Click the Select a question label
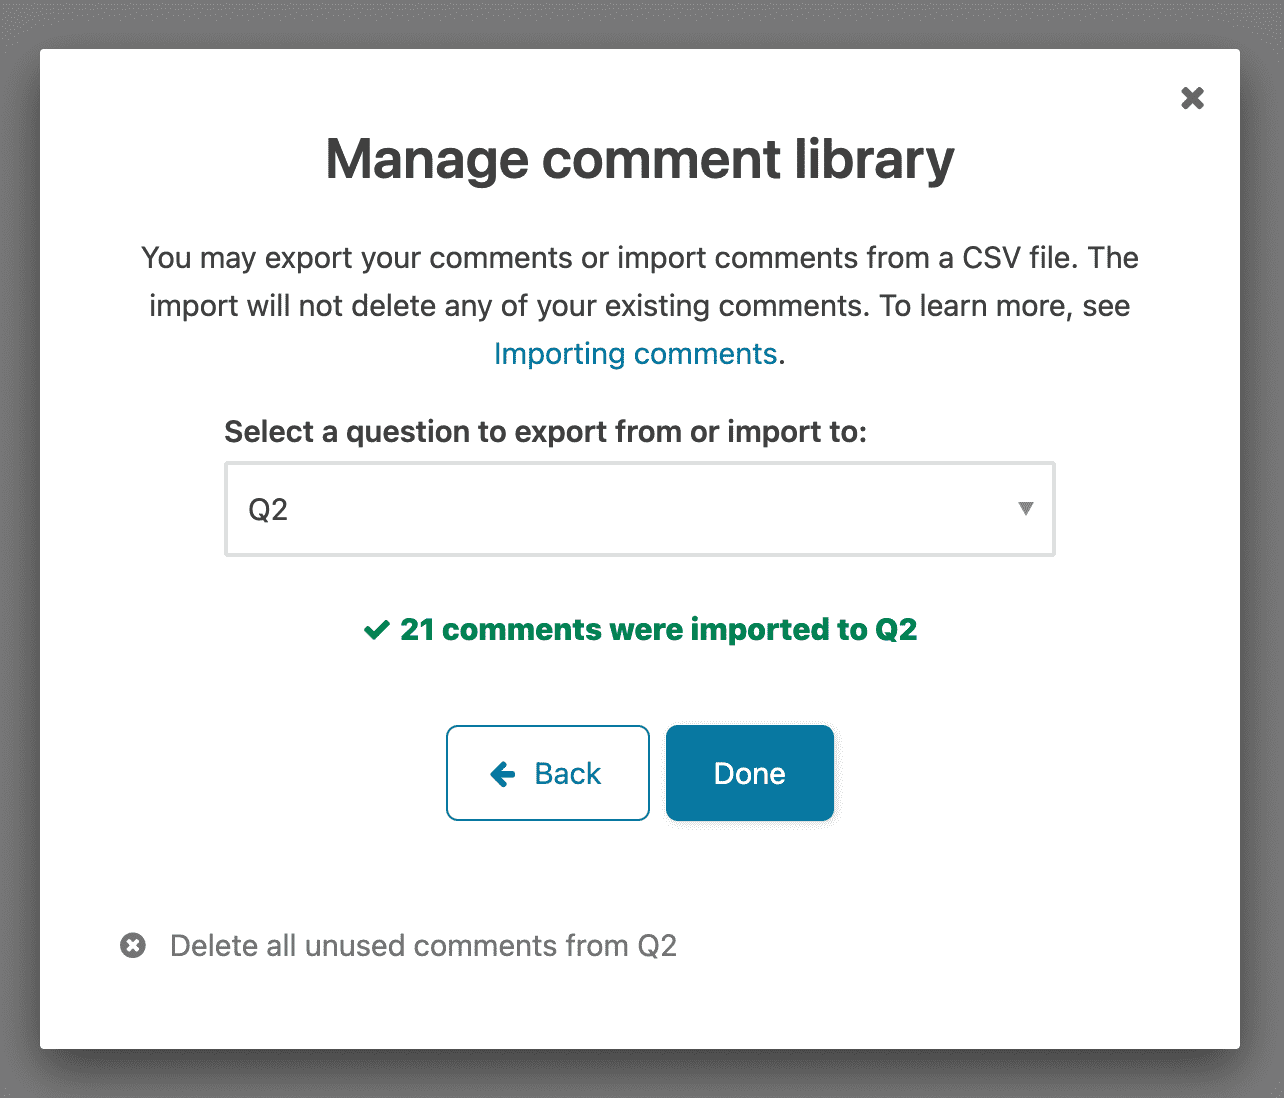1284x1098 pixels. click(x=545, y=432)
